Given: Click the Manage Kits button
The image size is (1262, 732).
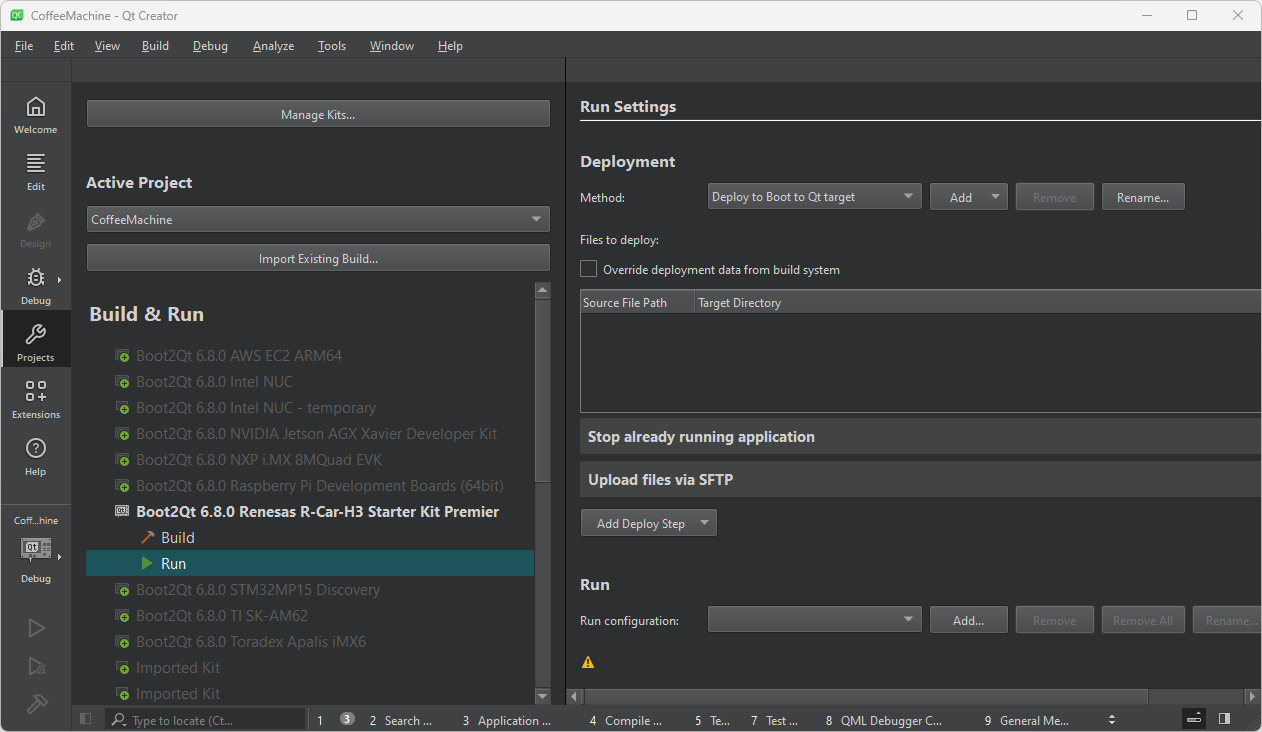Looking at the screenshot, I should (x=318, y=114).
